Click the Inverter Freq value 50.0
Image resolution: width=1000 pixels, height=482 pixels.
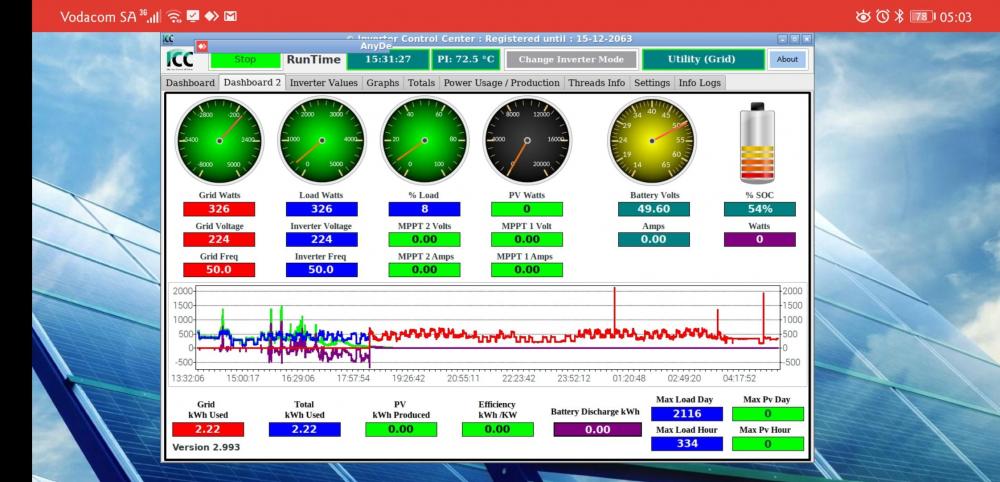pyautogui.click(x=321, y=270)
